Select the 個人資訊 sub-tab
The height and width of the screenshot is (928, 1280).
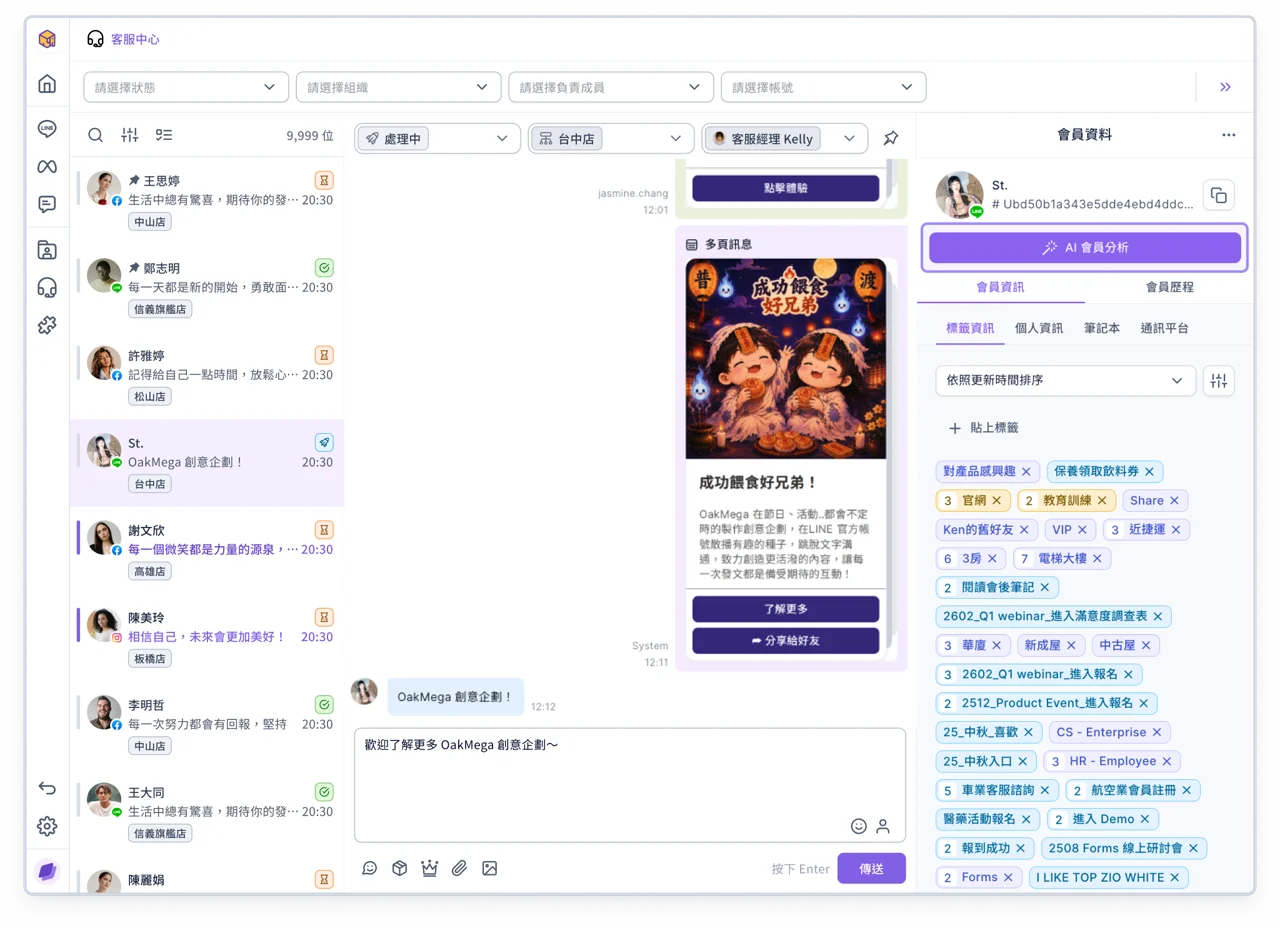coord(1039,328)
